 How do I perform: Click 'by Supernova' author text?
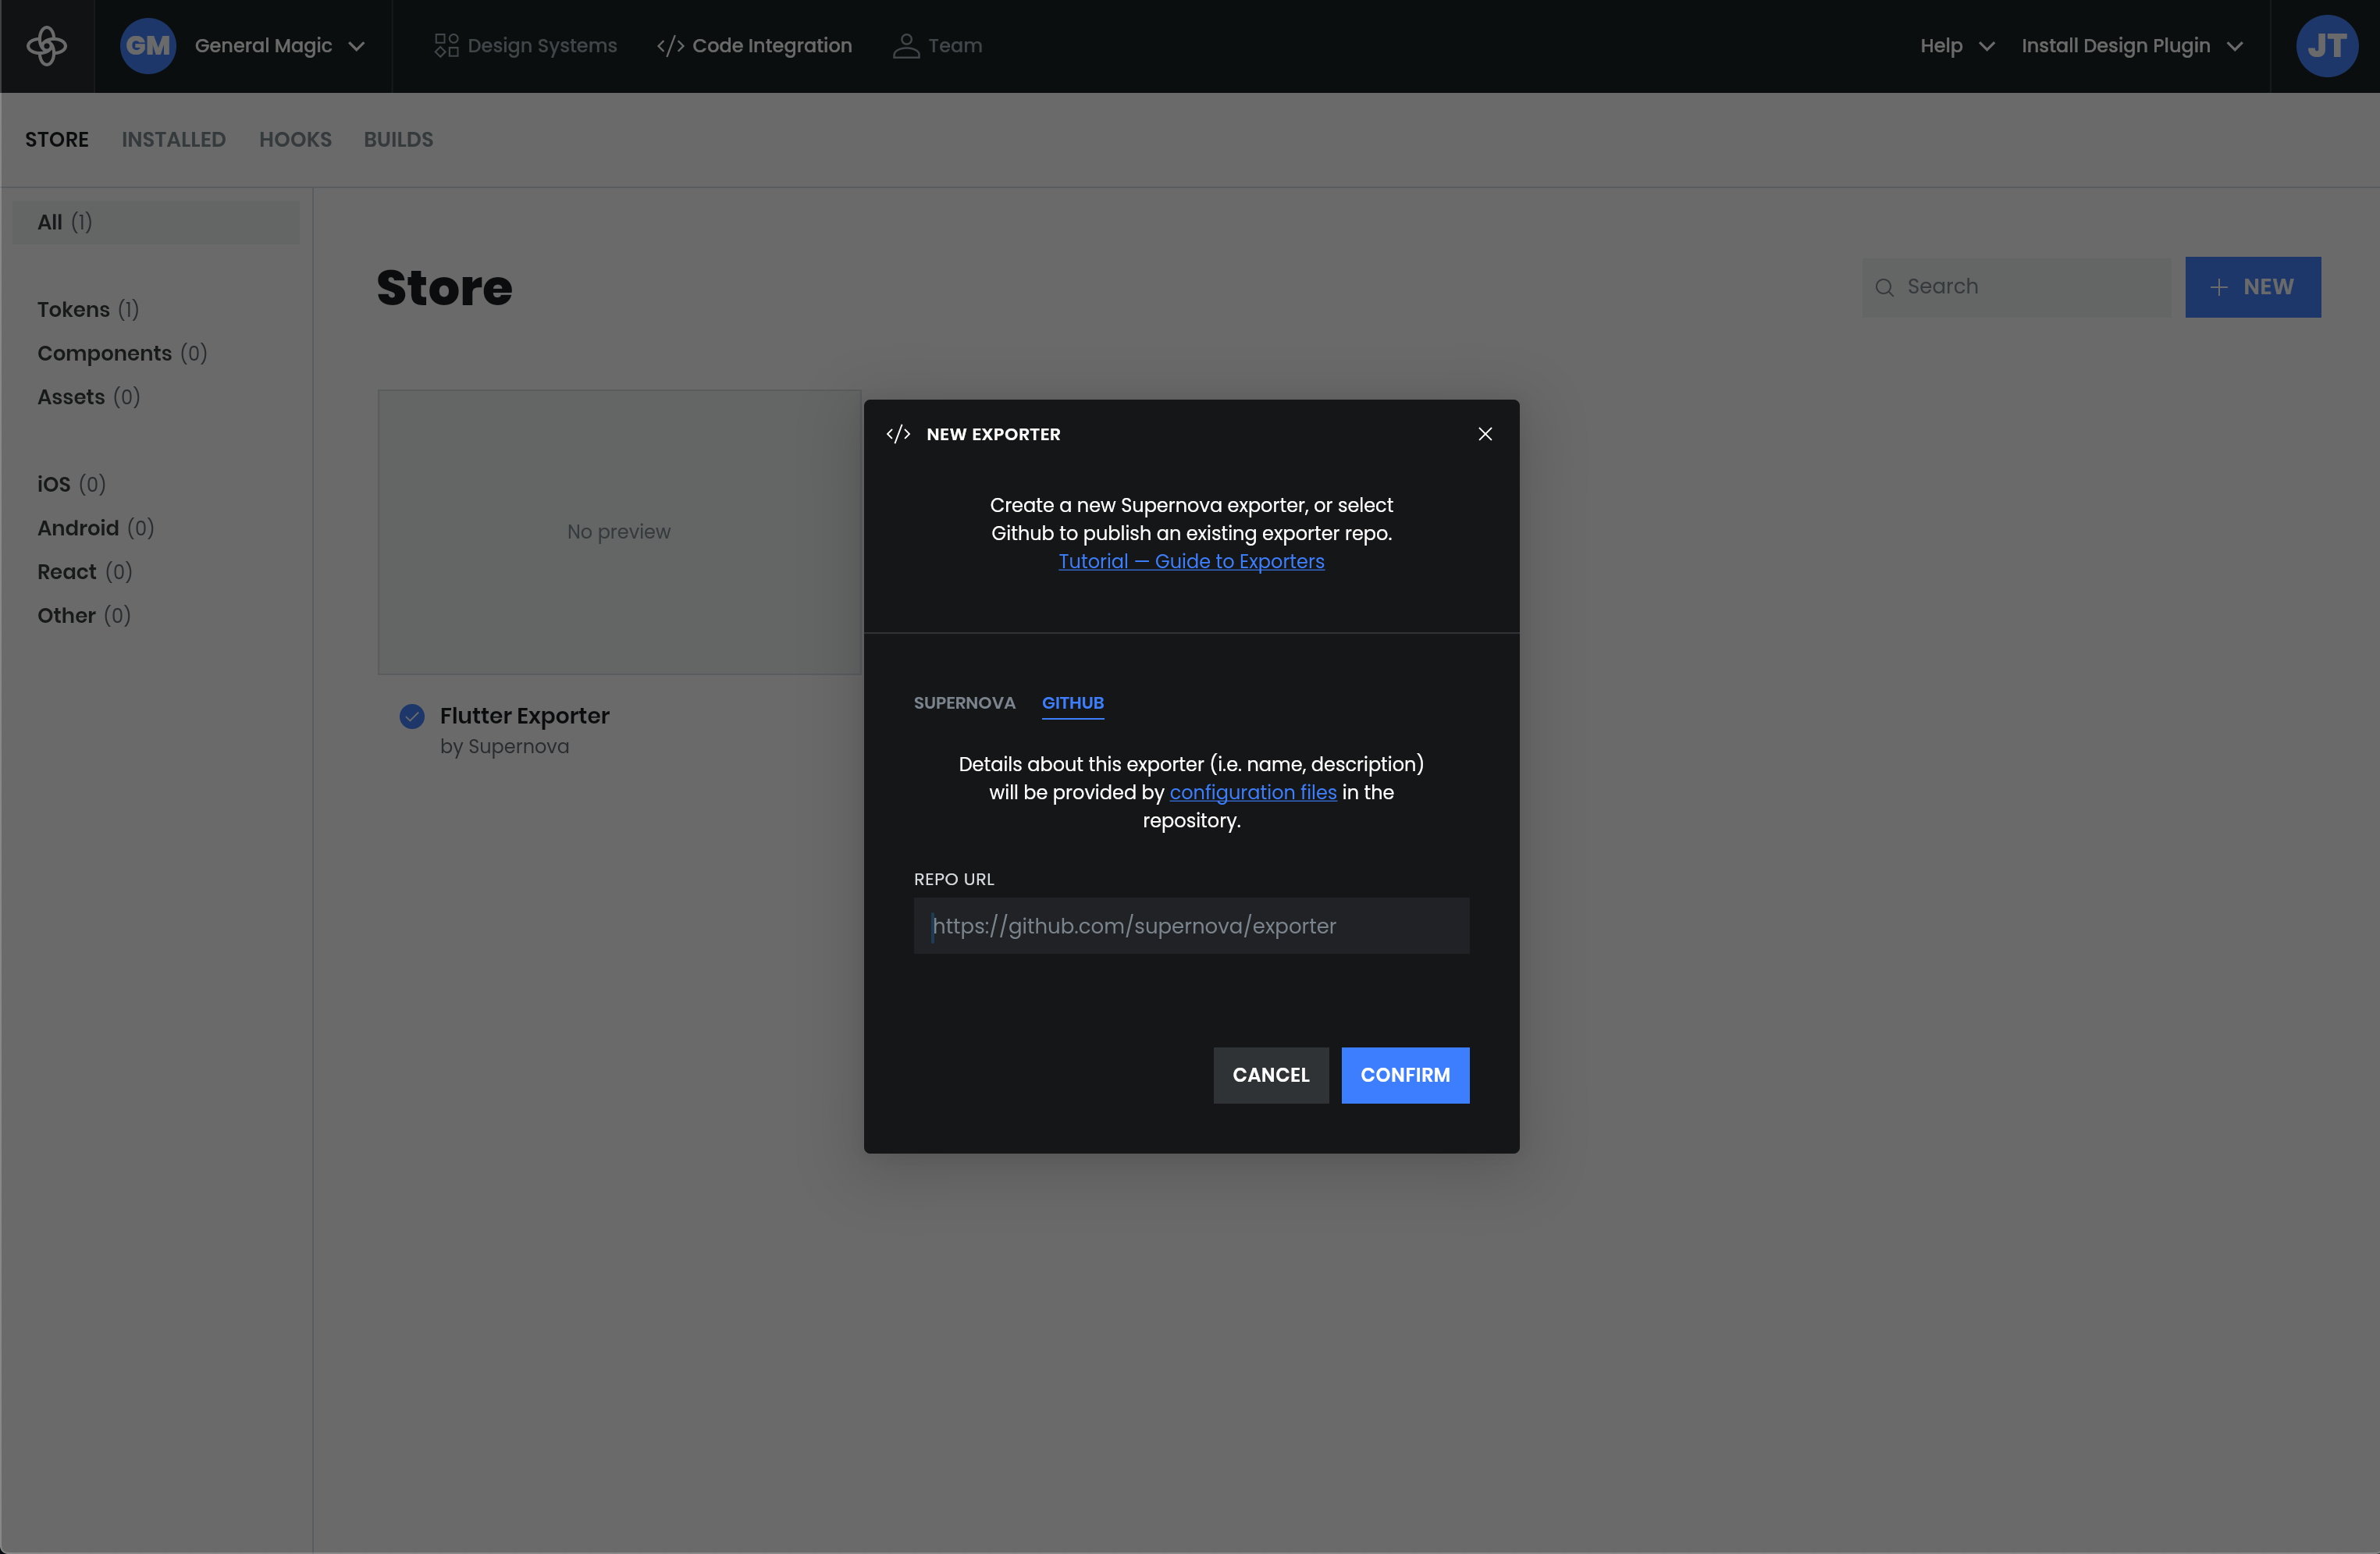point(504,747)
